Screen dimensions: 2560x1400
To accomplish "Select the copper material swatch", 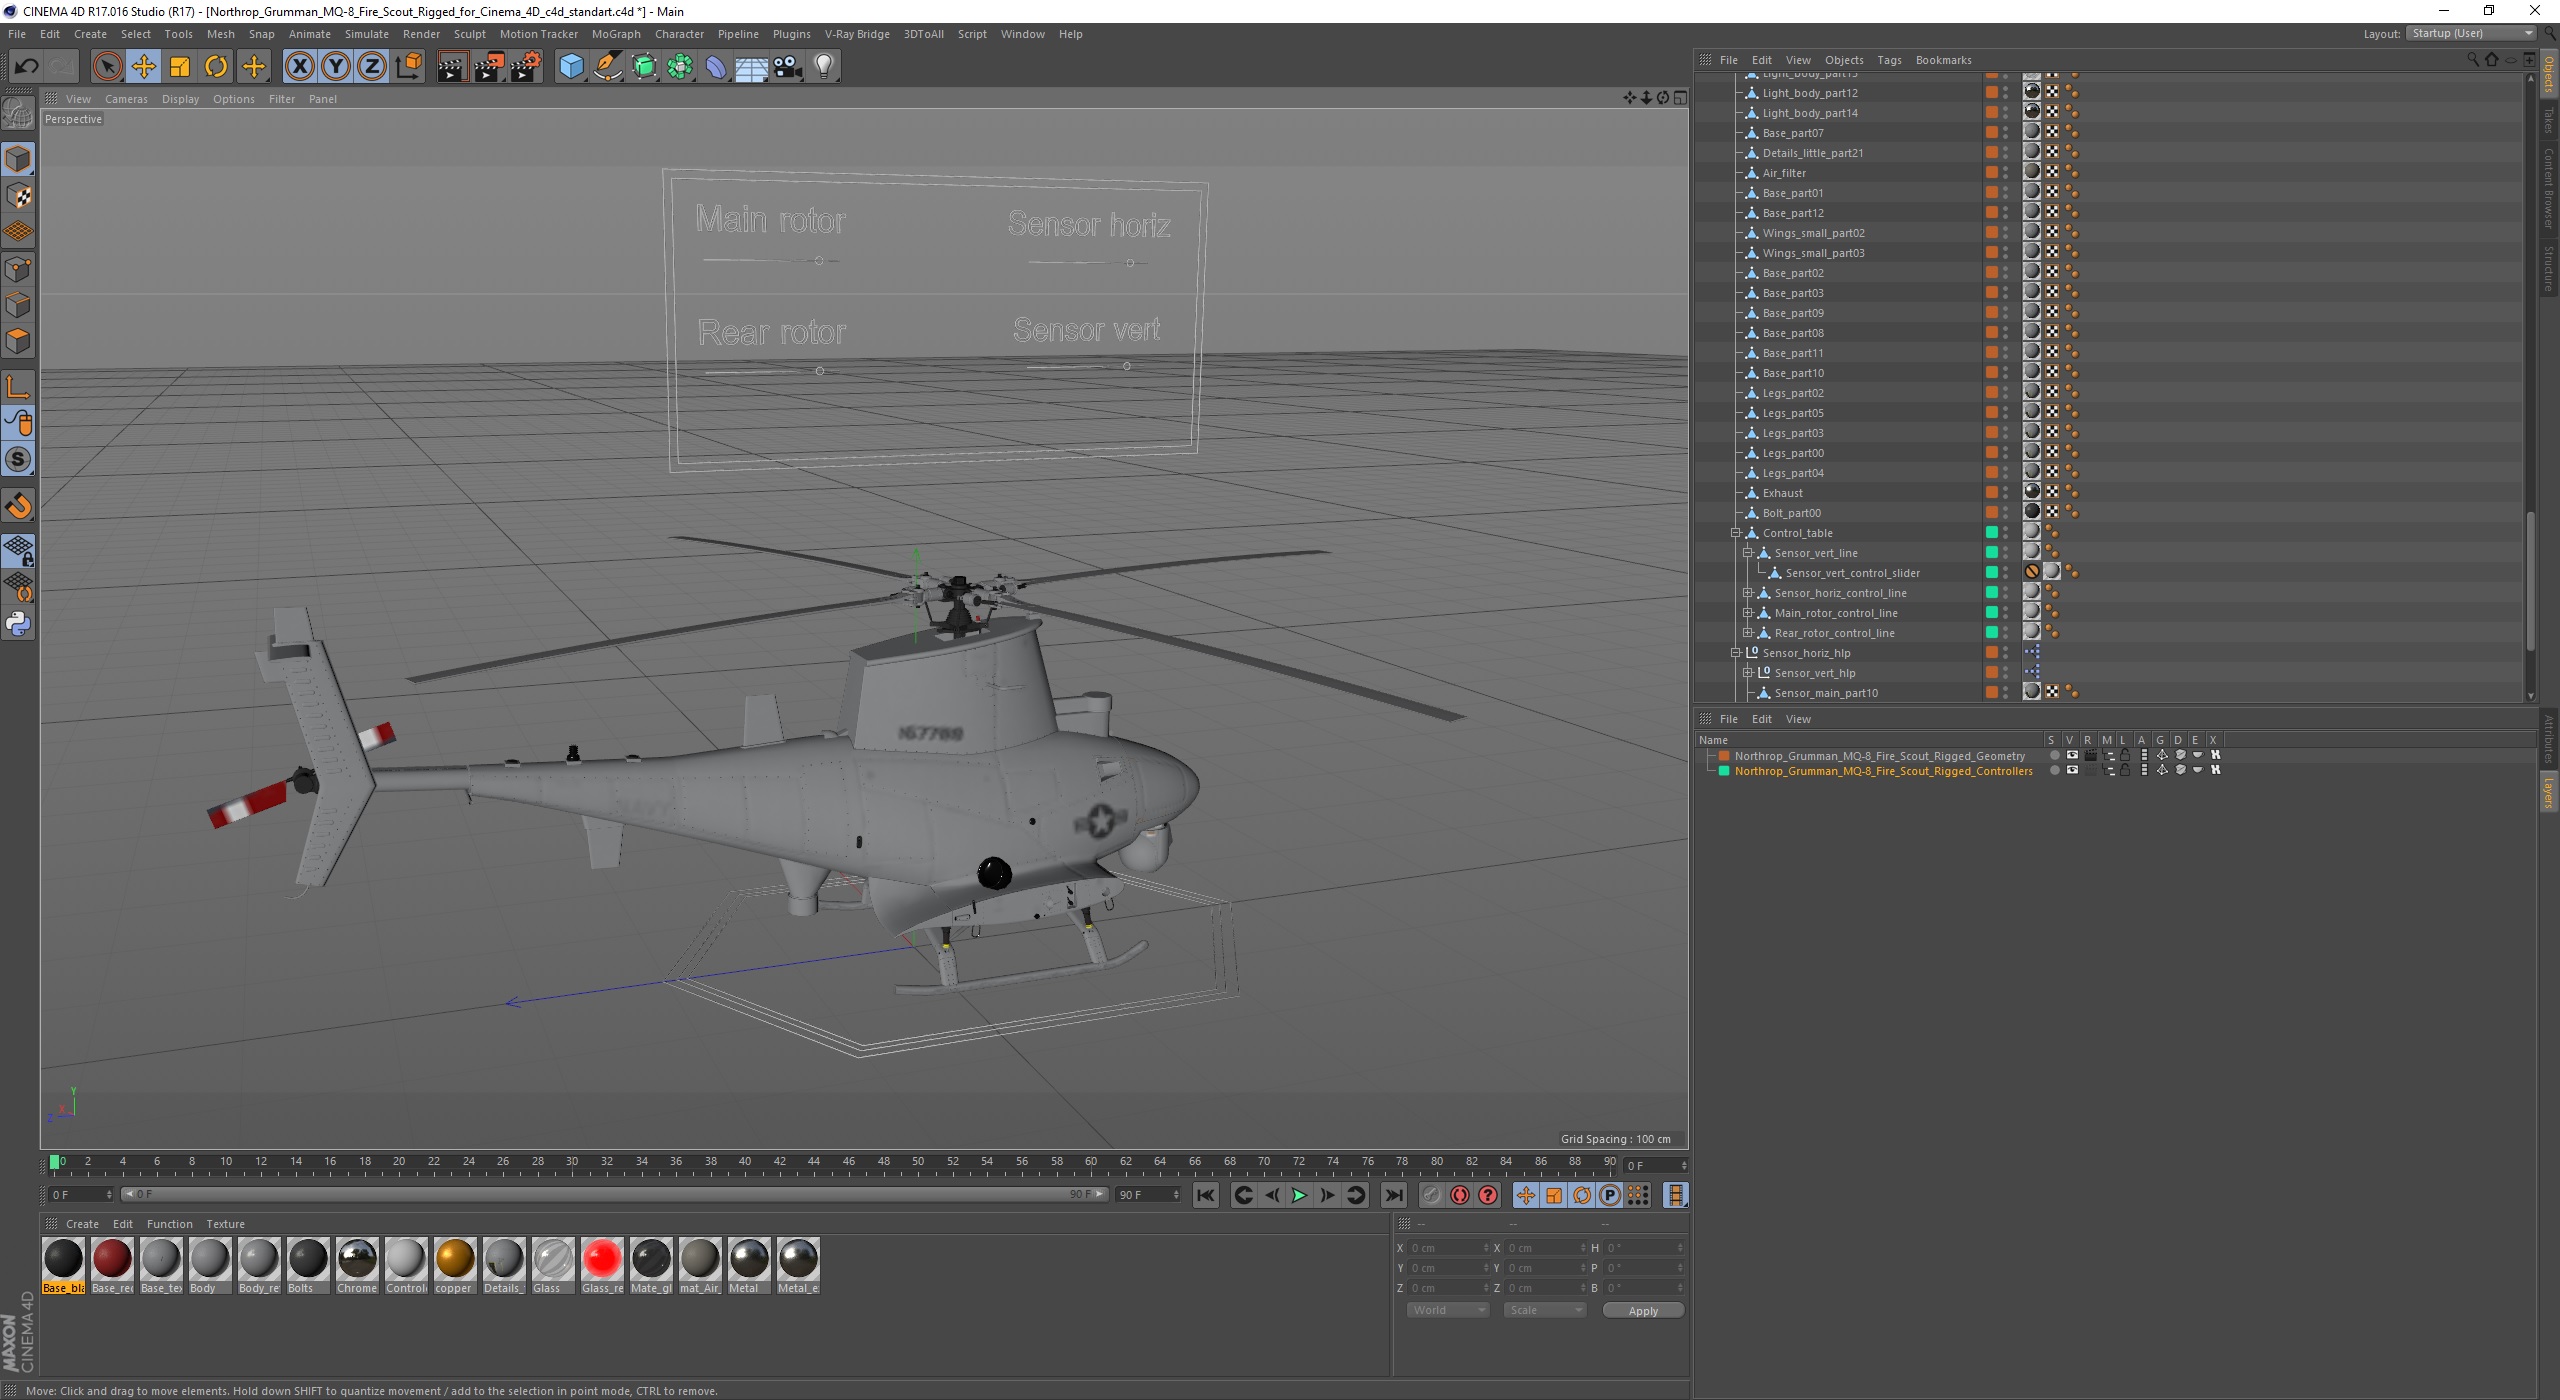I will pyautogui.click(x=454, y=1265).
